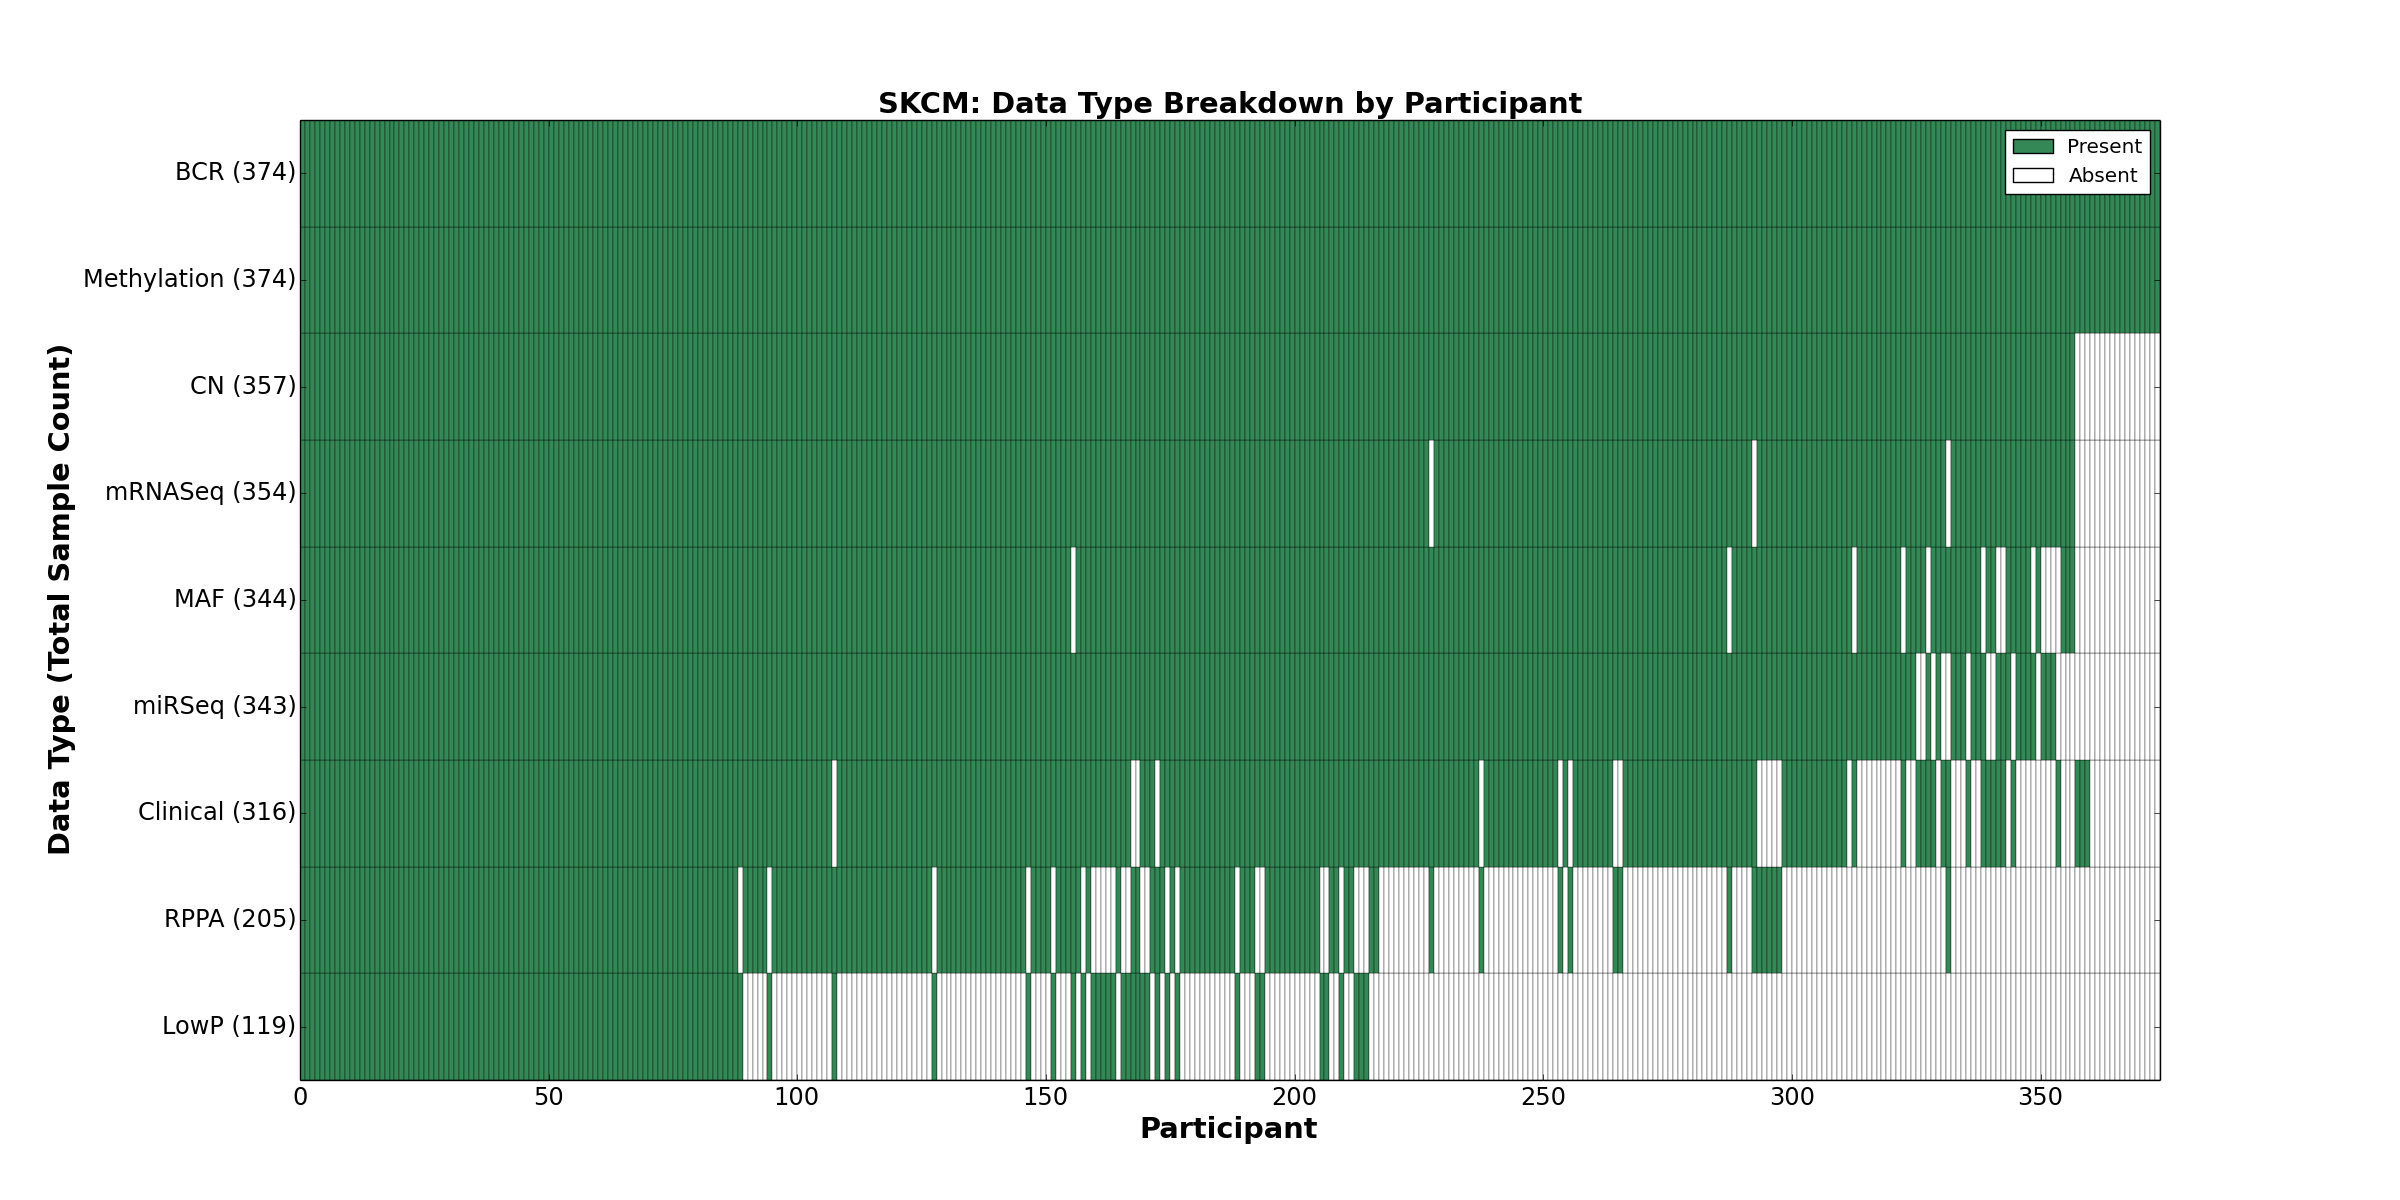Click the Data Type y-axis title
The height and width of the screenshot is (1200, 2400).
point(60,599)
